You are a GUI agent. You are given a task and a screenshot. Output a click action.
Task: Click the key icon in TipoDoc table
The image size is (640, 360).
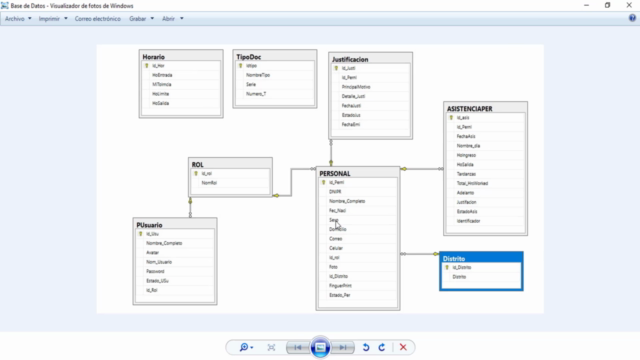click(240, 66)
